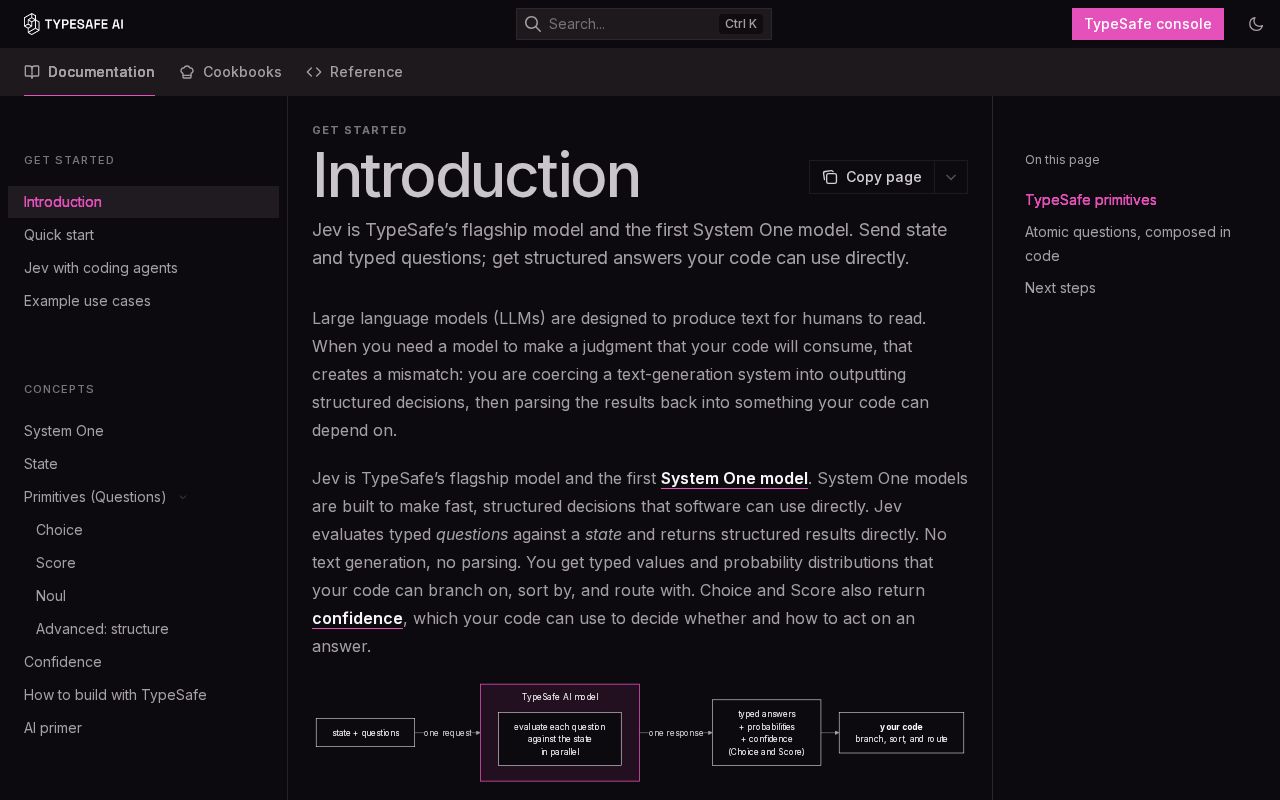1280x800 pixels.
Task: Switch to the Cookbooks tab
Action: tap(230, 72)
